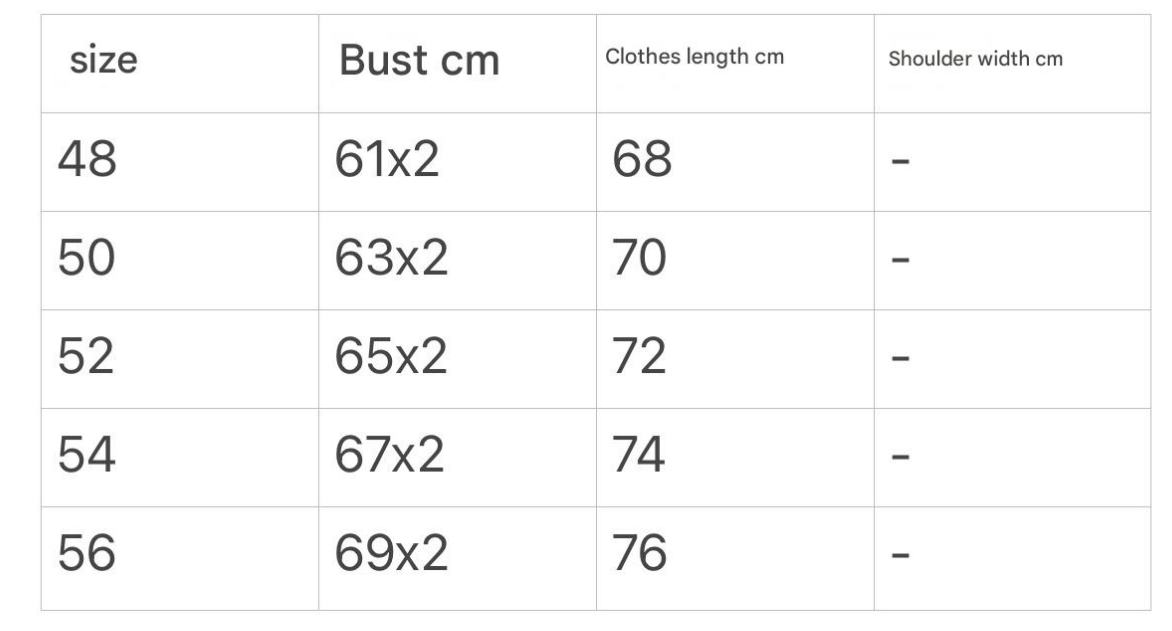Select the "Bust cm" header cell

tap(419, 62)
